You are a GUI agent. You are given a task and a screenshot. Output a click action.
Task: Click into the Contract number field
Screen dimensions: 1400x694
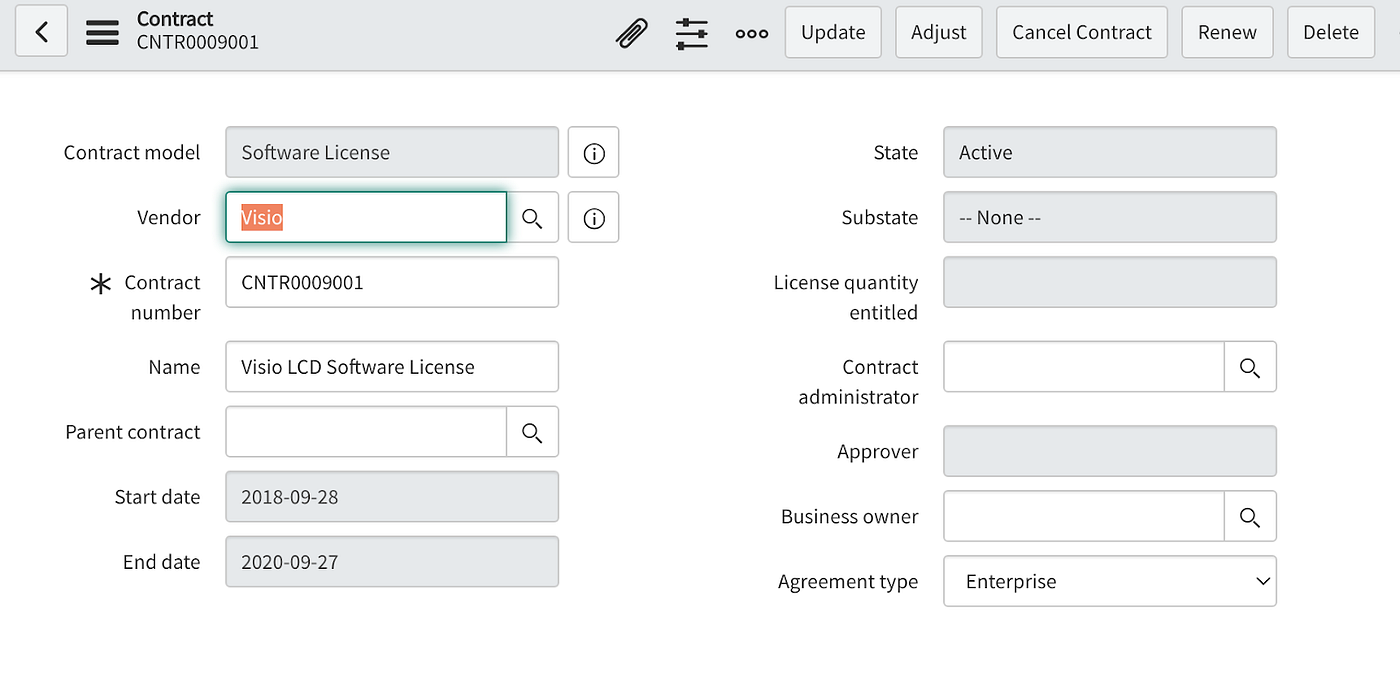pyautogui.click(x=392, y=282)
